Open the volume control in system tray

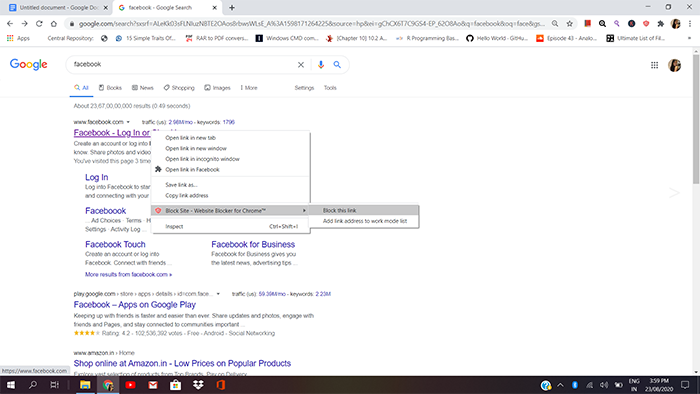[x=604, y=385]
